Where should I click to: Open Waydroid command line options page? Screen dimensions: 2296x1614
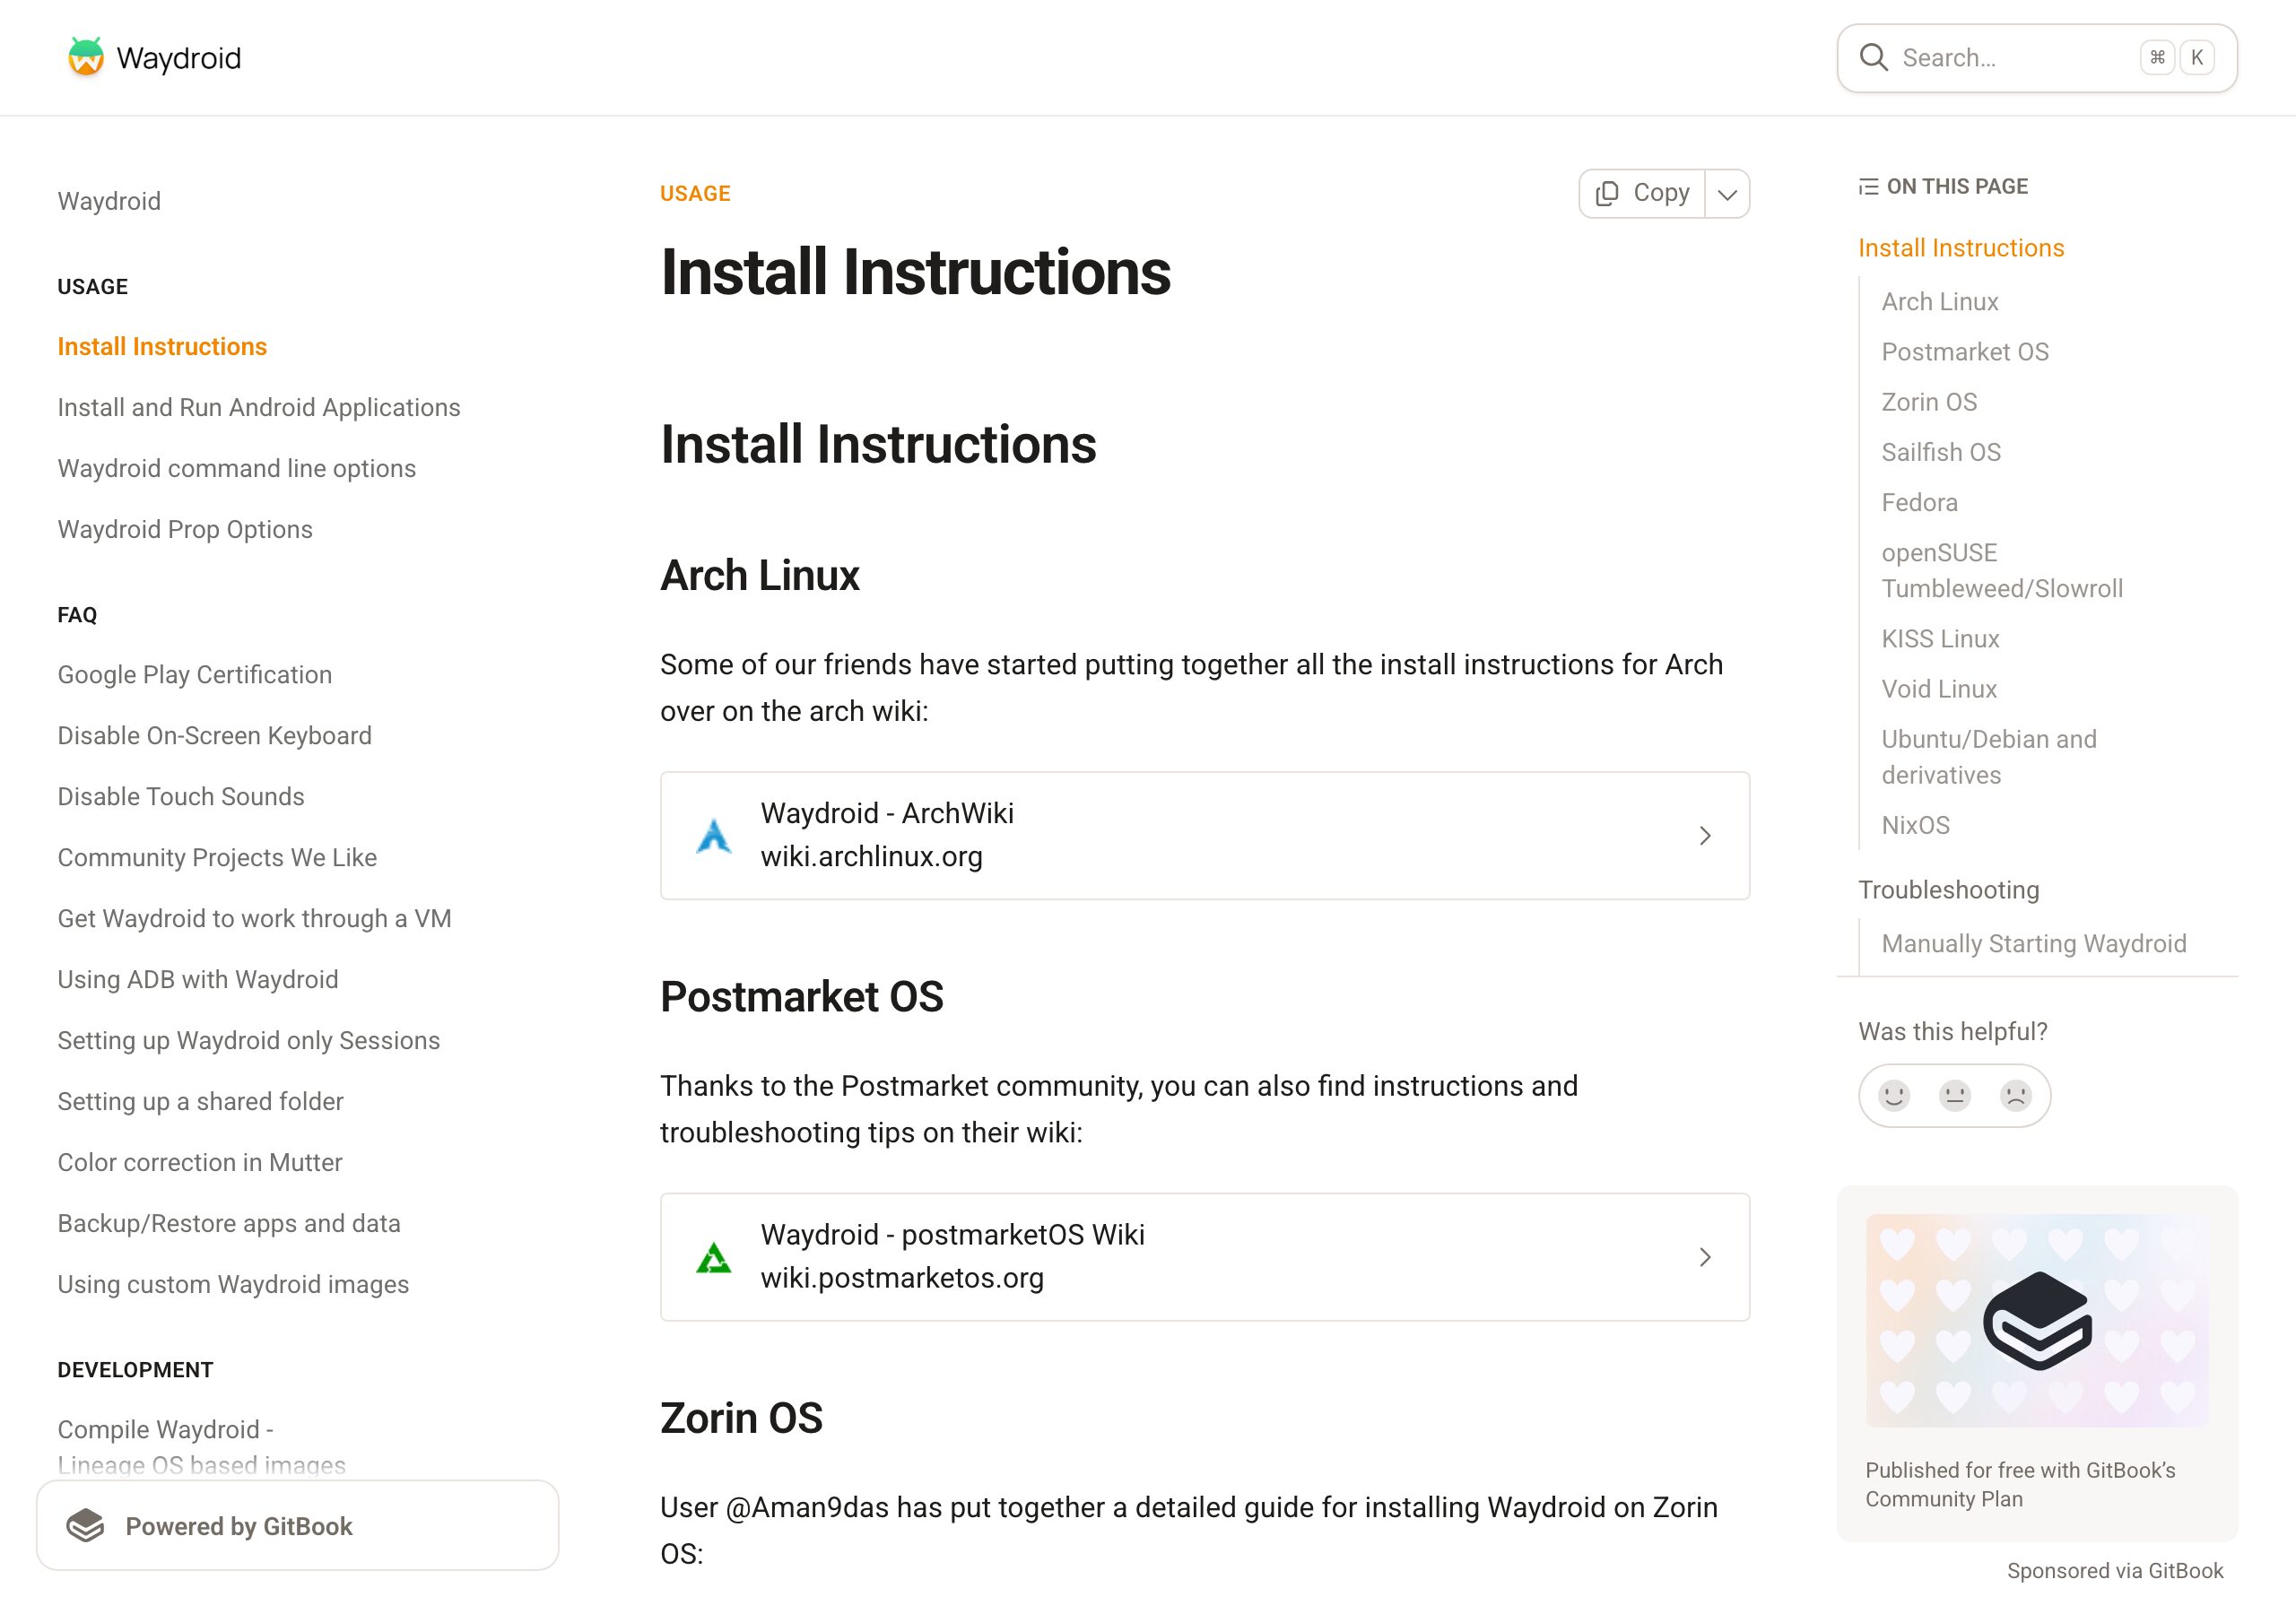[237, 468]
